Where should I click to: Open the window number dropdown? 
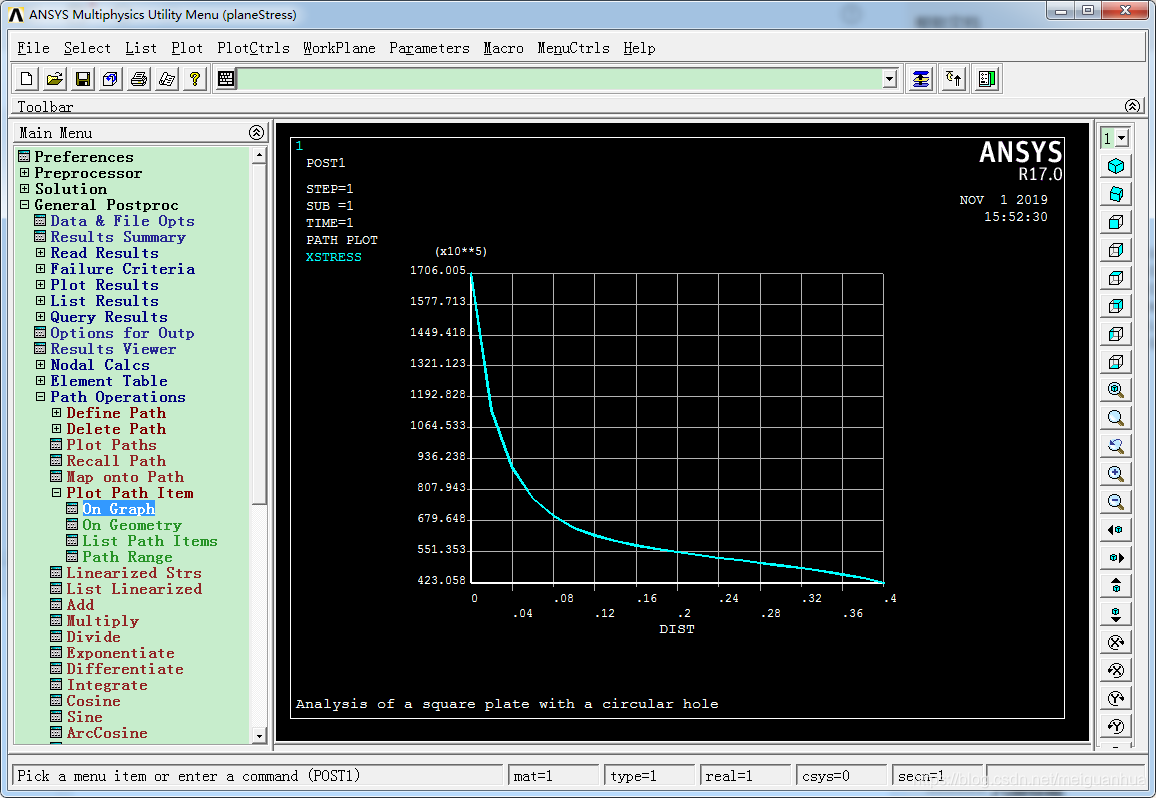pos(1121,138)
